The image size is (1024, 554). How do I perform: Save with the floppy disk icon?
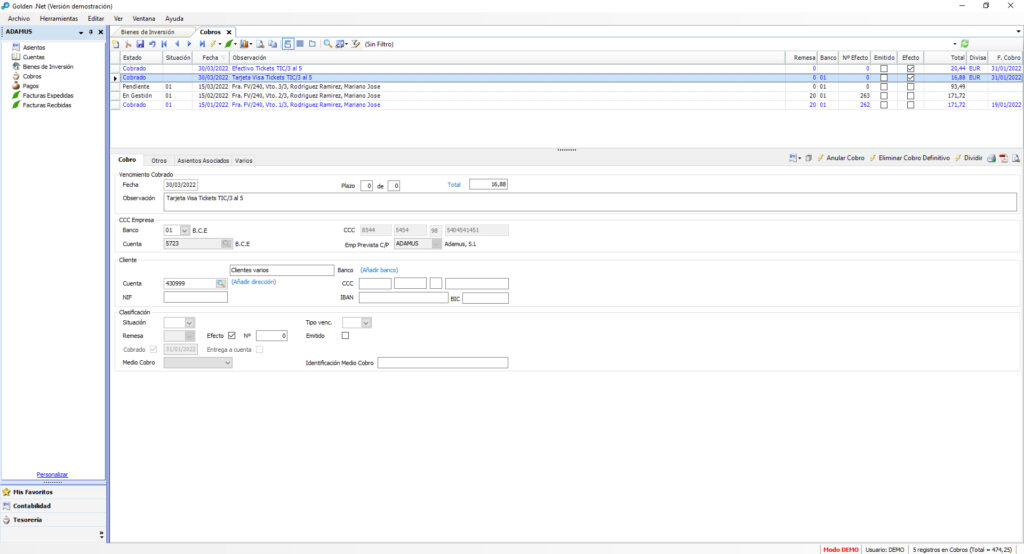click(x=140, y=44)
